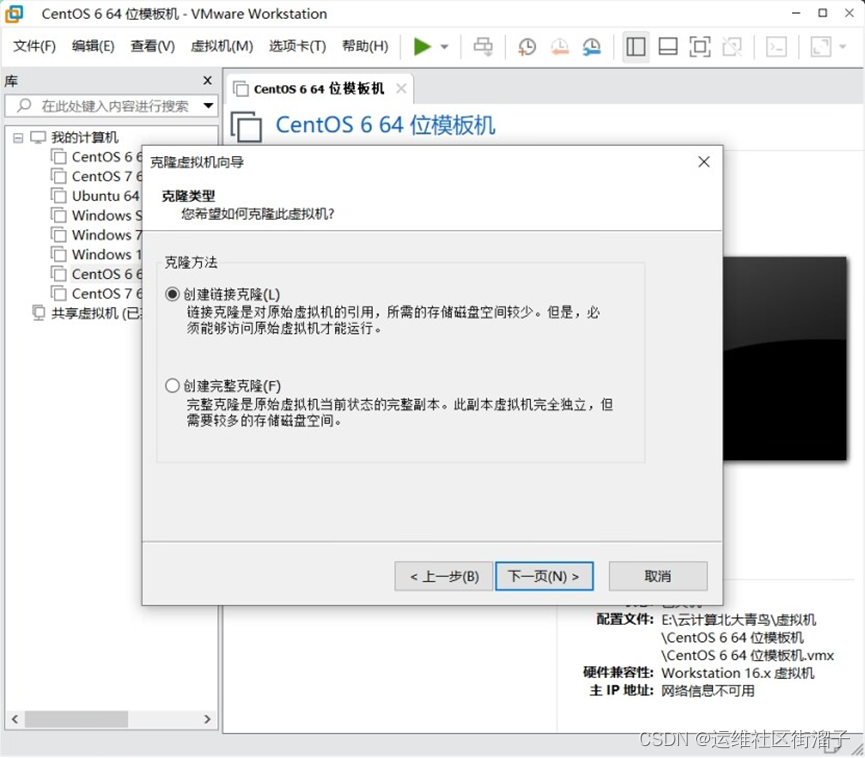This screenshot has height=758, width=865.
Task: Select the highlighted CentOS 6 library entry
Action: (x=97, y=274)
